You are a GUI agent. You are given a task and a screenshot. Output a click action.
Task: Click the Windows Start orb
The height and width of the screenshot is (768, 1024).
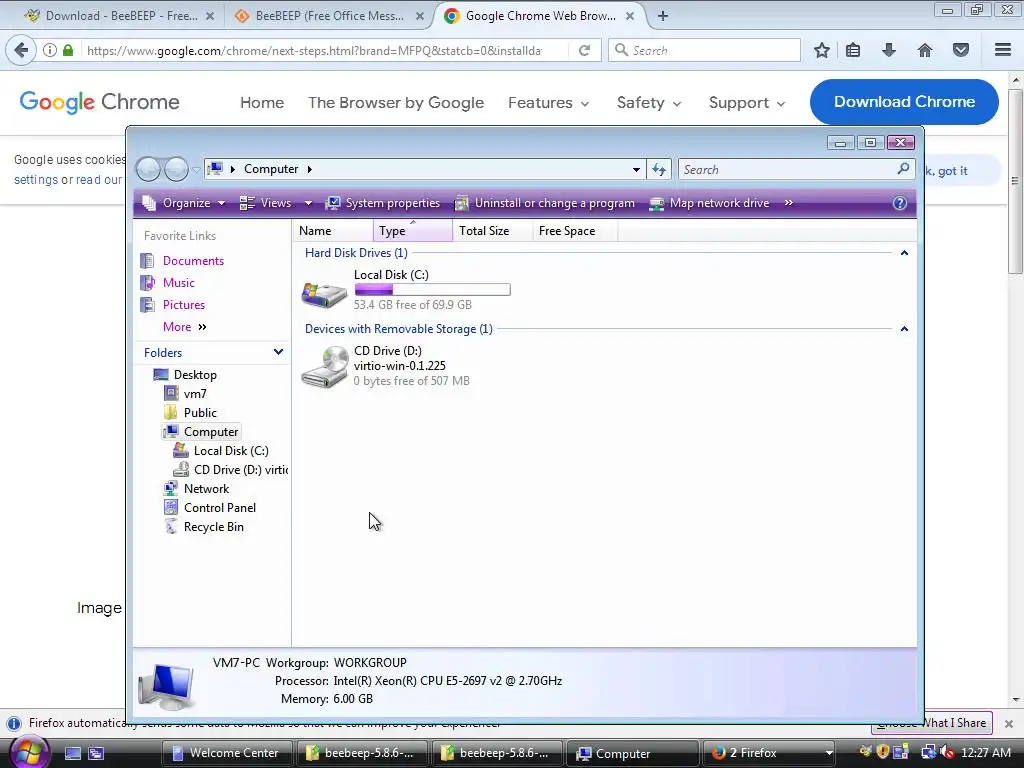coord(29,752)
